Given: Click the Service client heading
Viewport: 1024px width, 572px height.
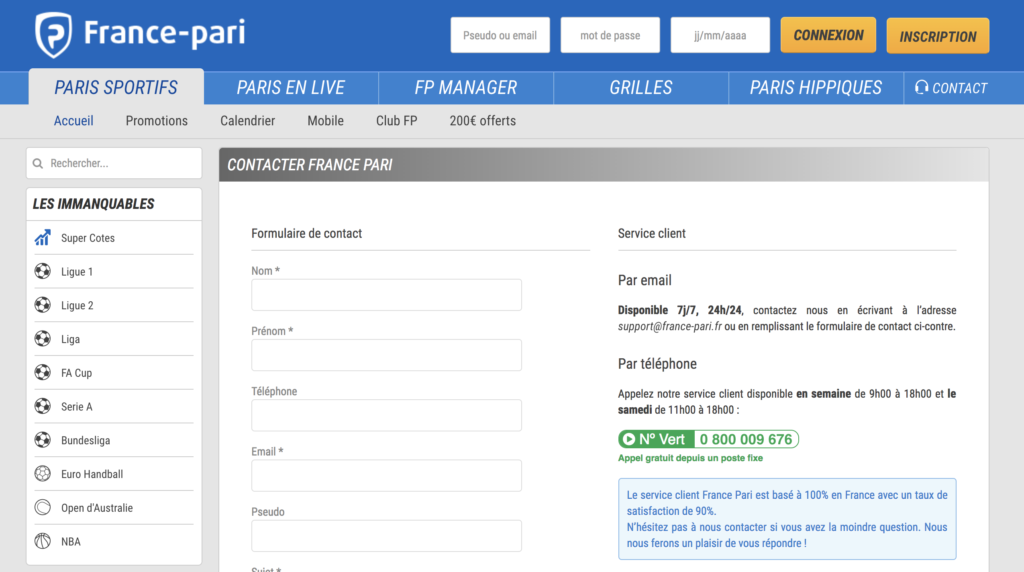Looking at the screenshot, I should tap(652, 233).
